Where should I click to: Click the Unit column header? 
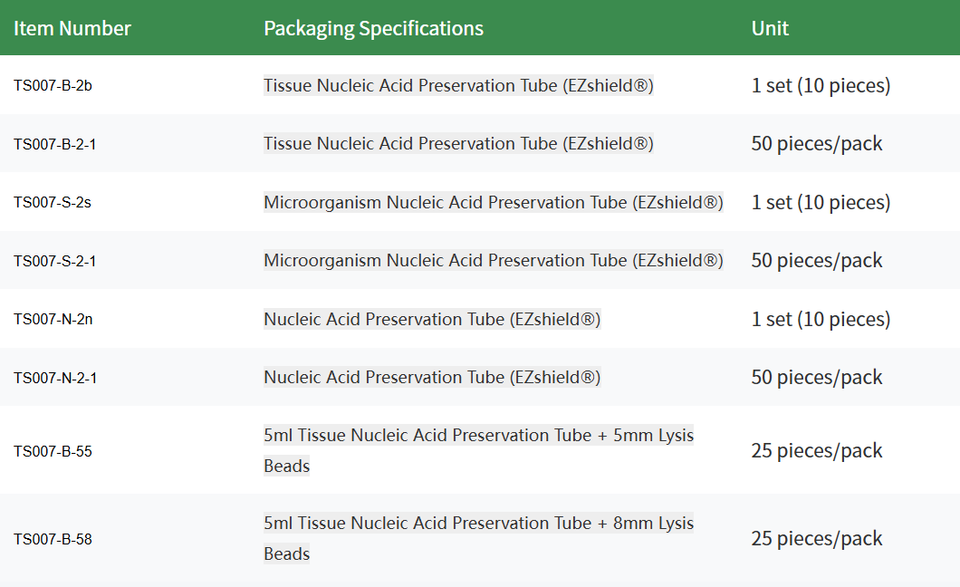pyautogui.click(x=770, y=28)
